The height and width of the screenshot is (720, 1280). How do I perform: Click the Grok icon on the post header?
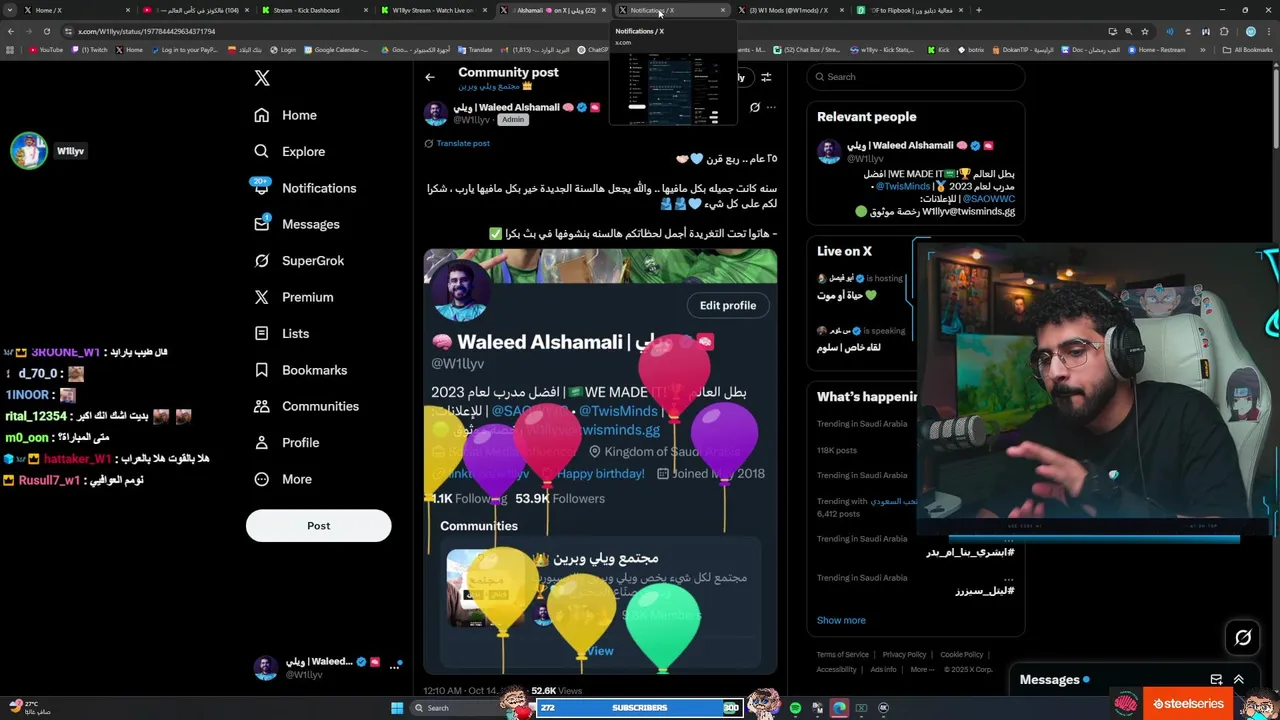[x=755, y=107]
